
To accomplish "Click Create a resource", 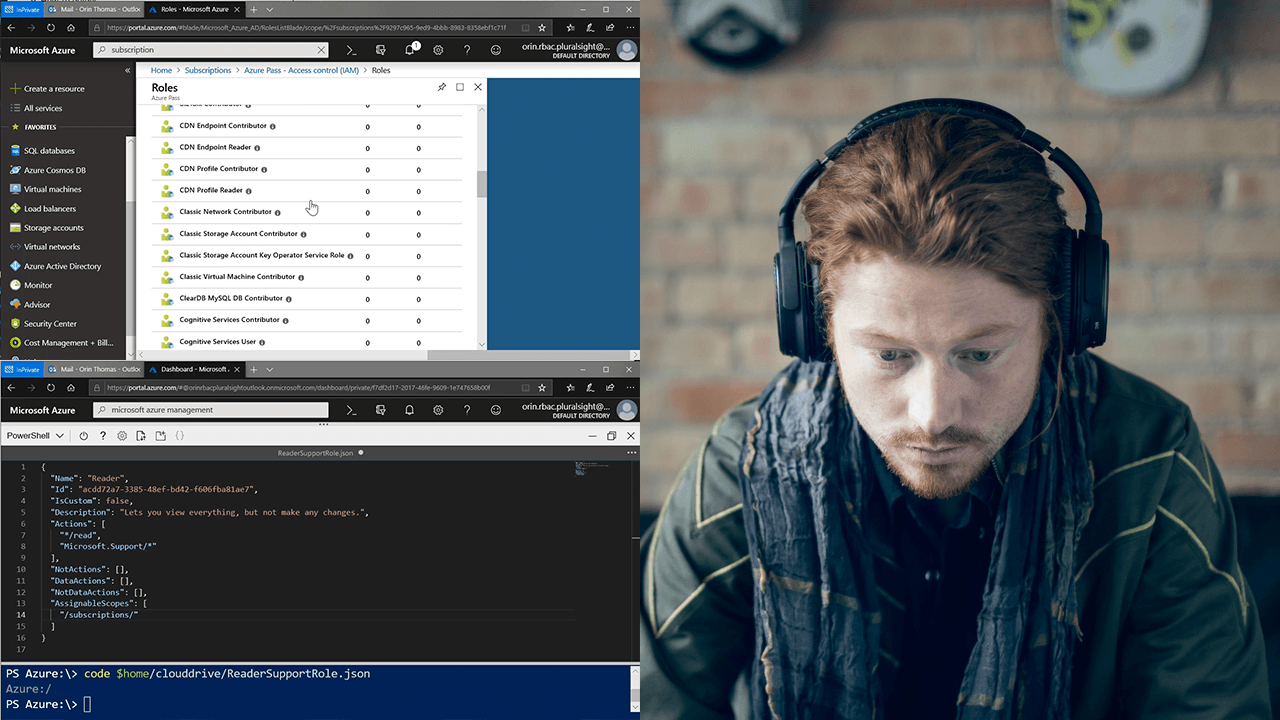I will tap(58, 88).
